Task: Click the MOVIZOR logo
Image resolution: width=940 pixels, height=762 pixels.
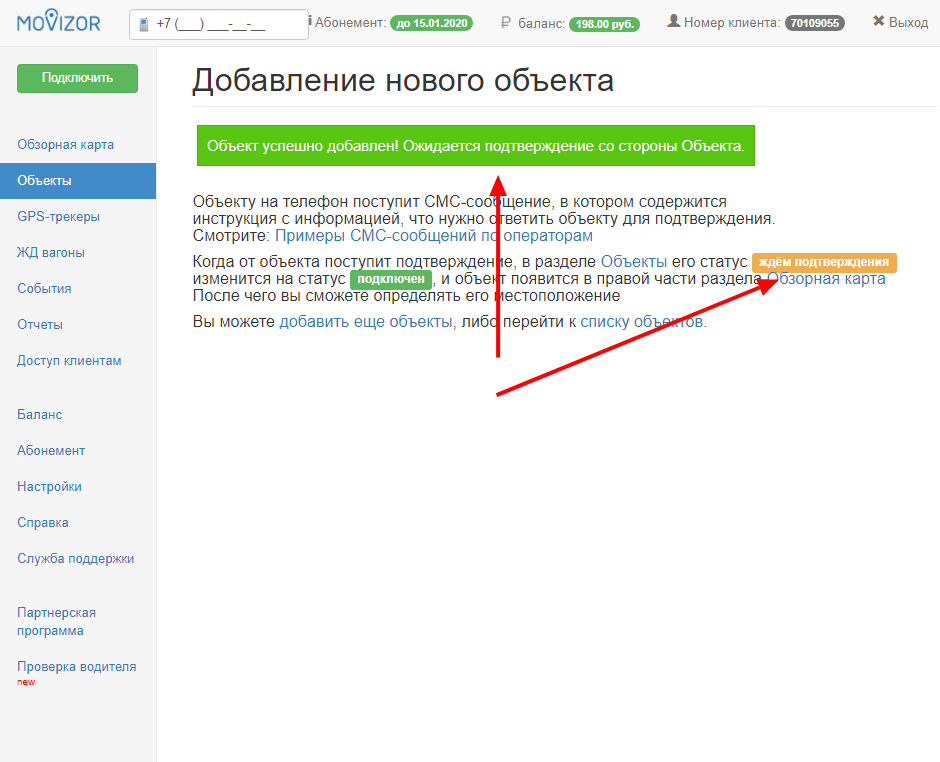Action: point(58,21)
